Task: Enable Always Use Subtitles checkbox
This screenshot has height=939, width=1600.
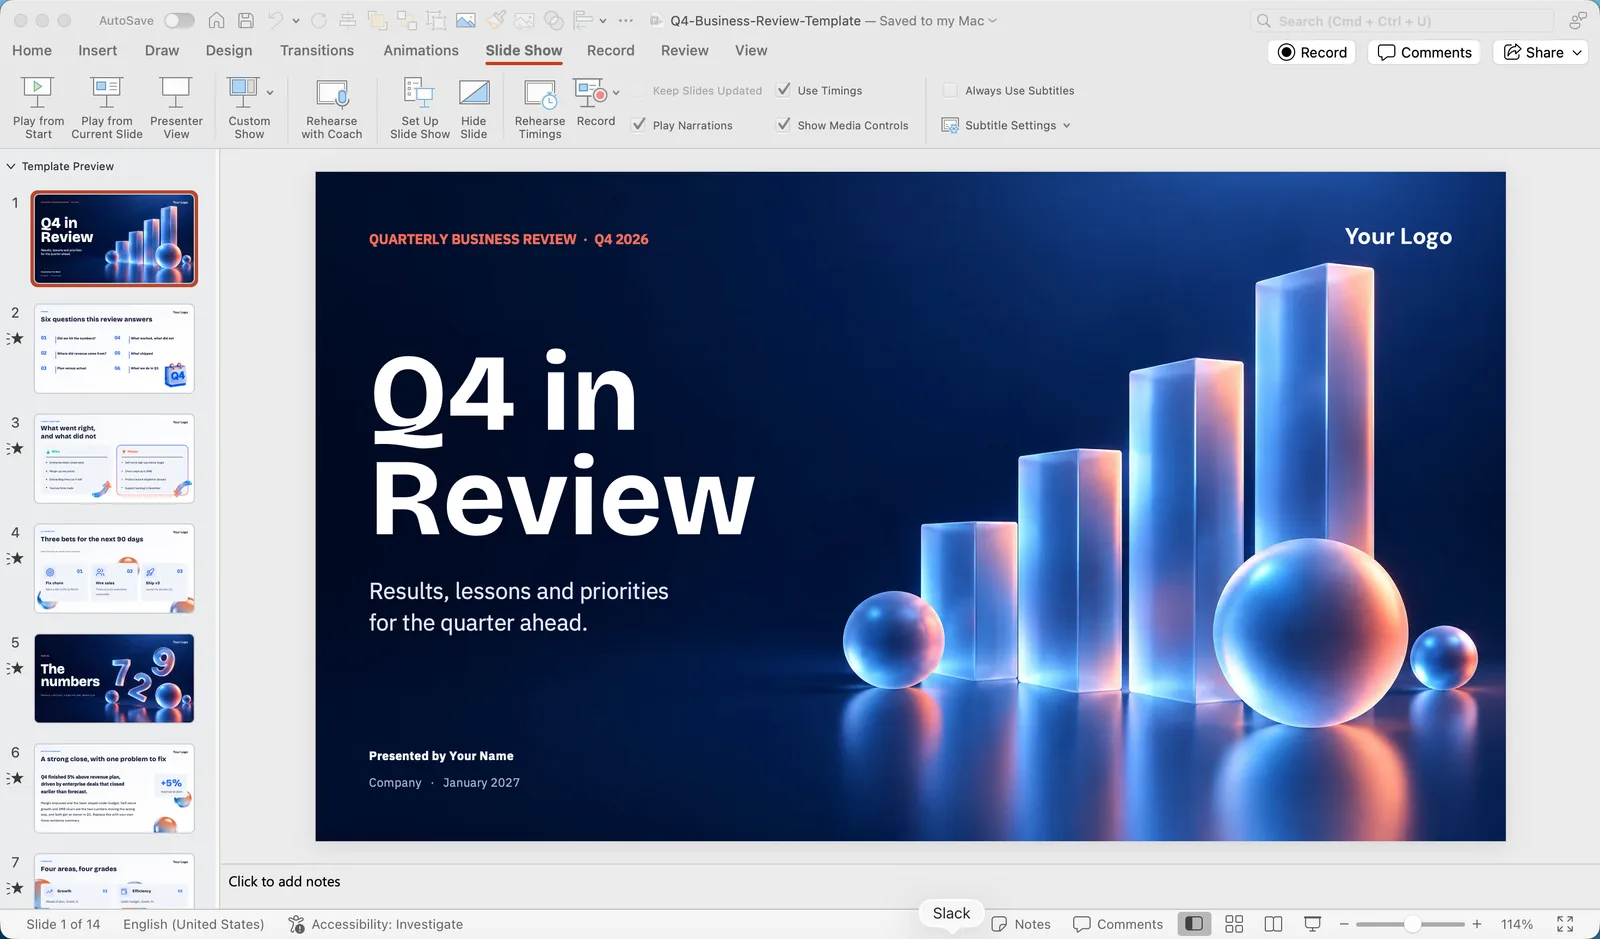Action: pos(951,90)
